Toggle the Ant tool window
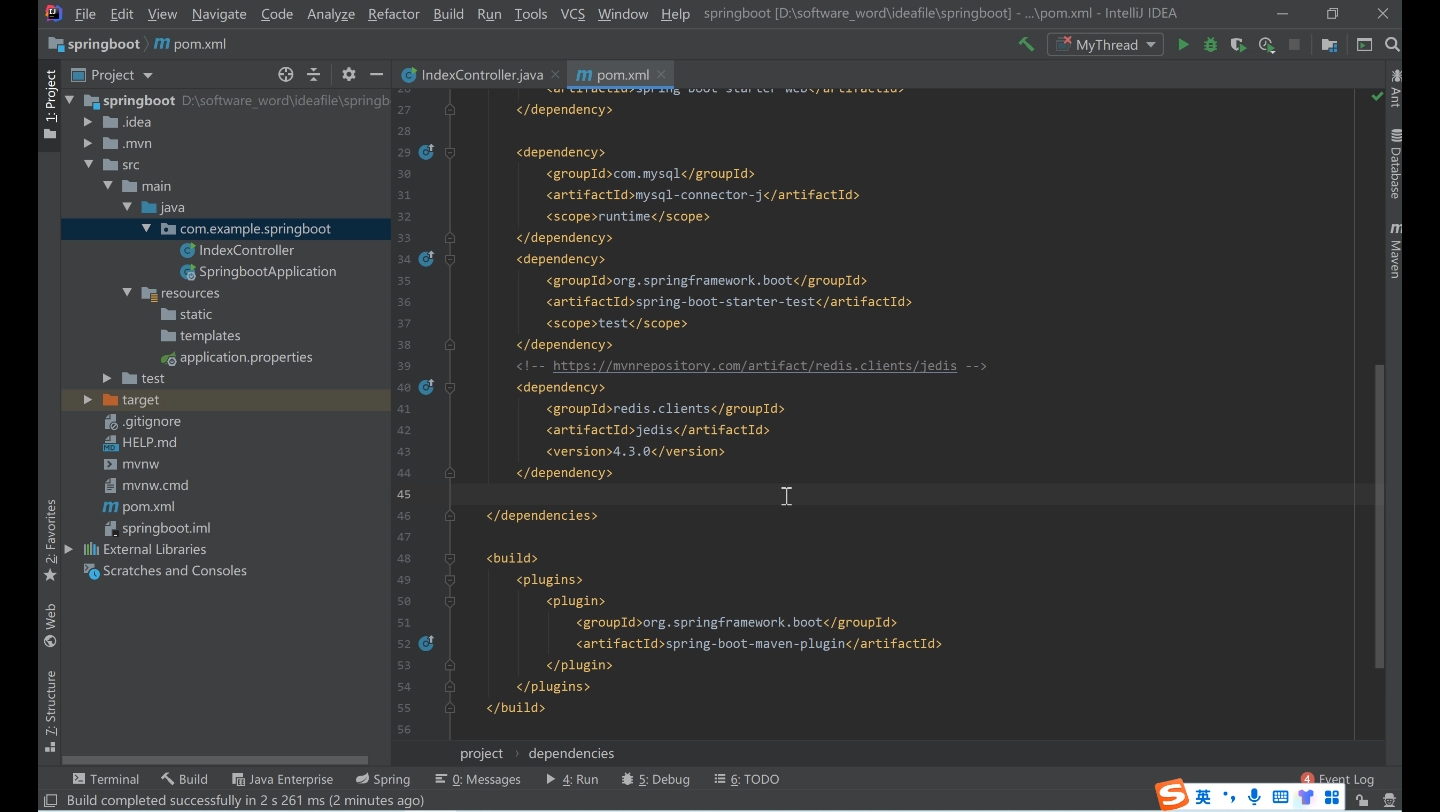1440x812 pixels. click(1395, 88)
